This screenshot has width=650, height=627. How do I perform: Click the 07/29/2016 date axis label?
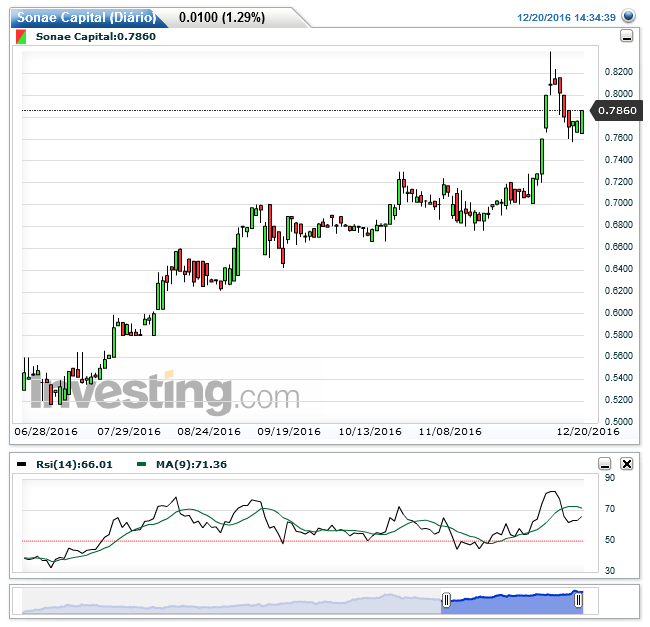(129, 431)
